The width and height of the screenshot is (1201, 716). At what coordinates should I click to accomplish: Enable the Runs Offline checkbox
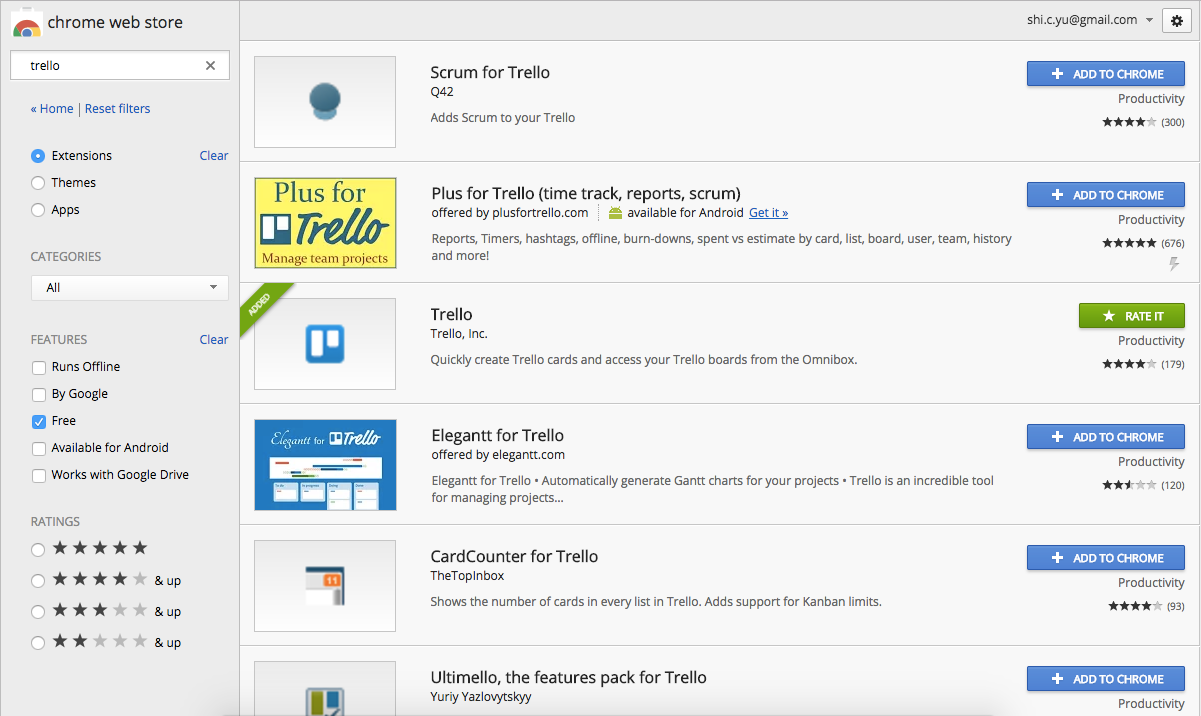pyautogui.click(x=39, y=367)
